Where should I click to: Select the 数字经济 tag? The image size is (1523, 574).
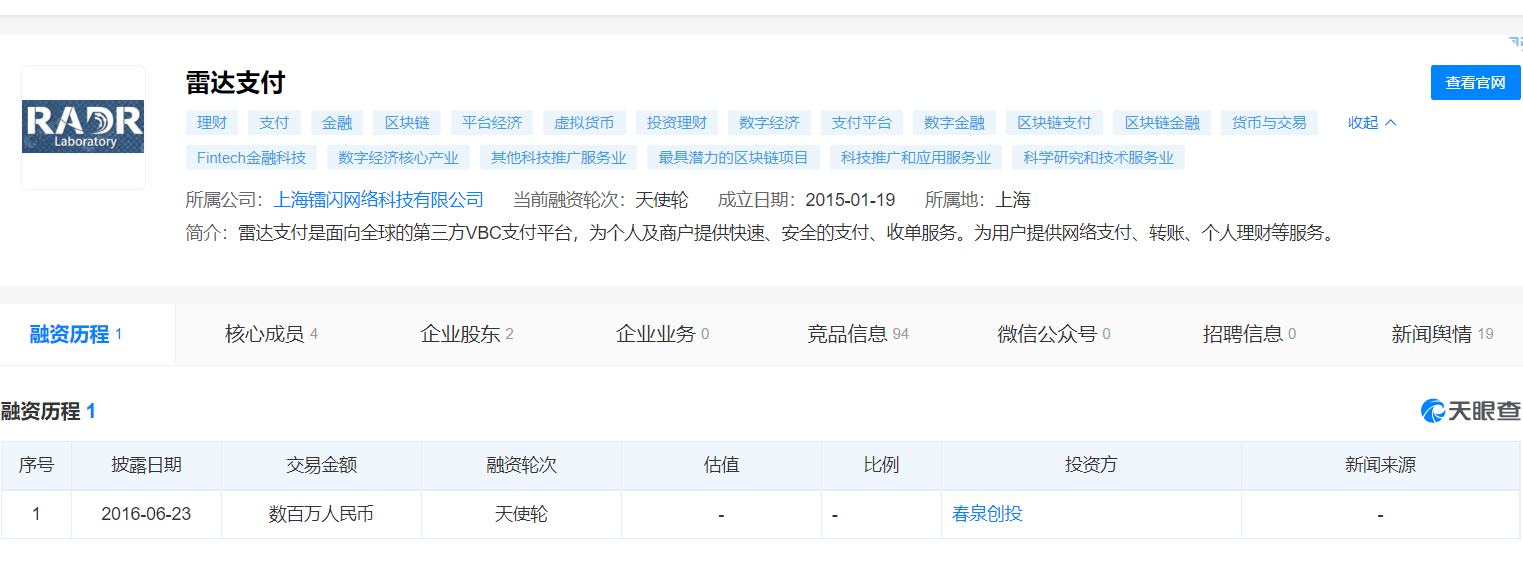[769, 123]
